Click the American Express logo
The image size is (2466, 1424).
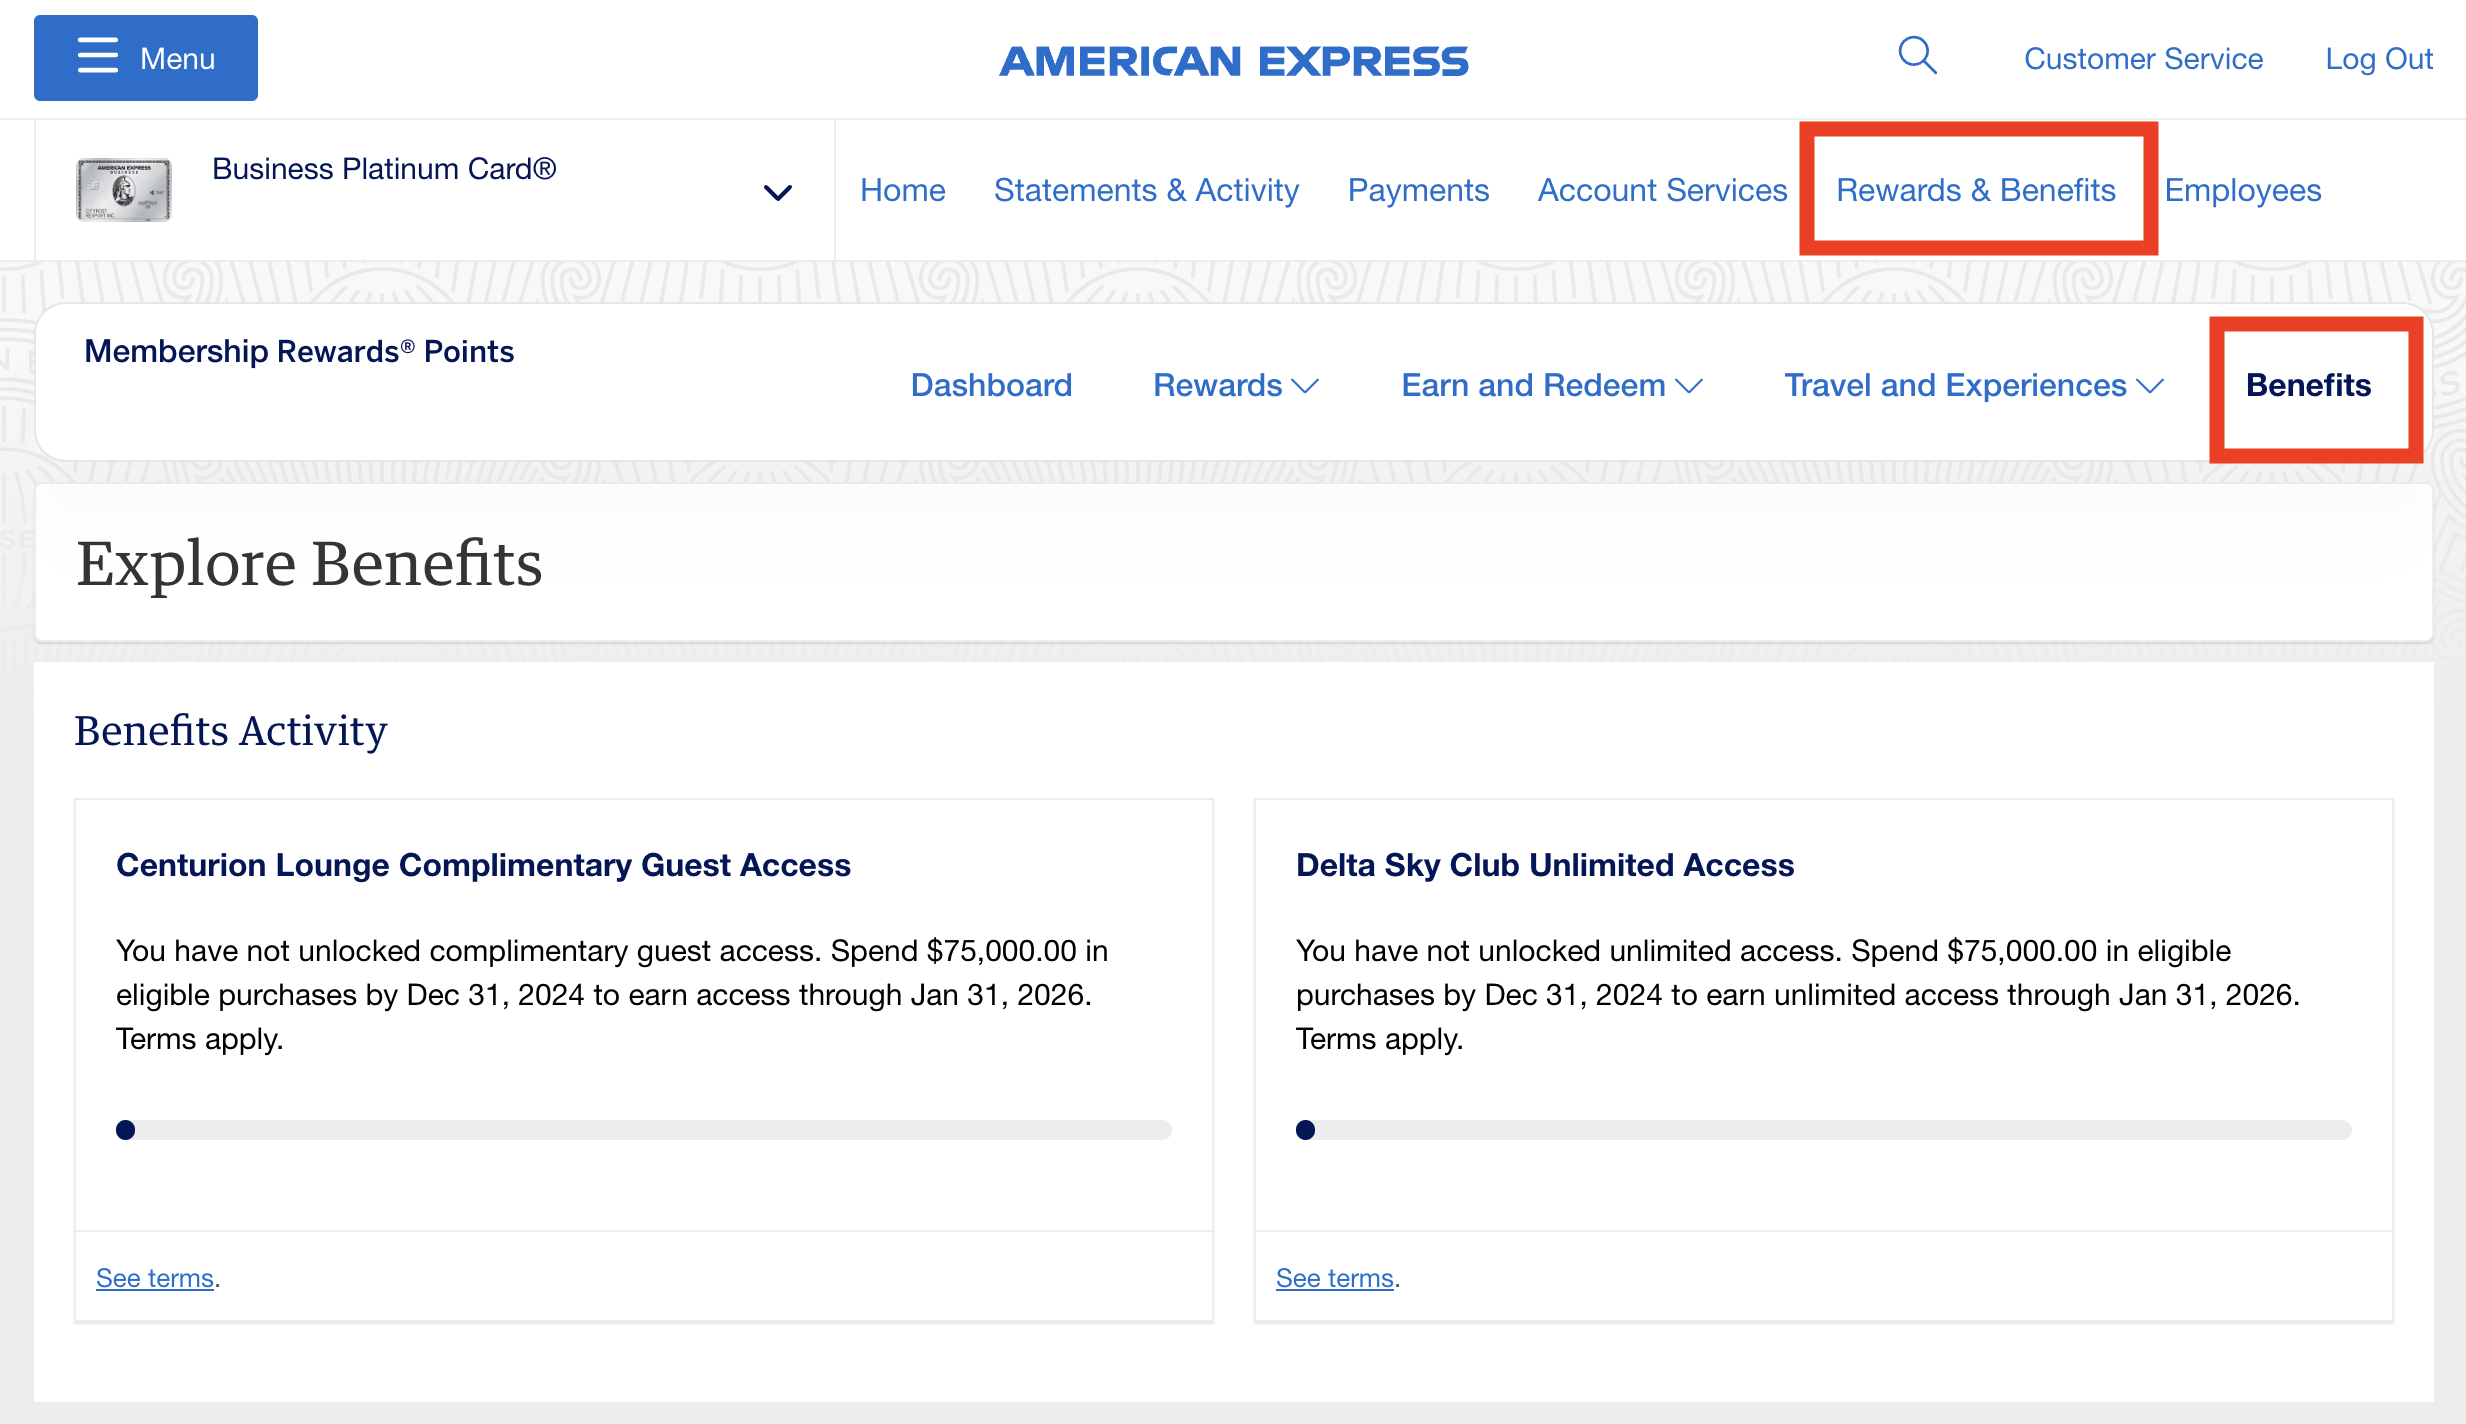point(1234,61)
